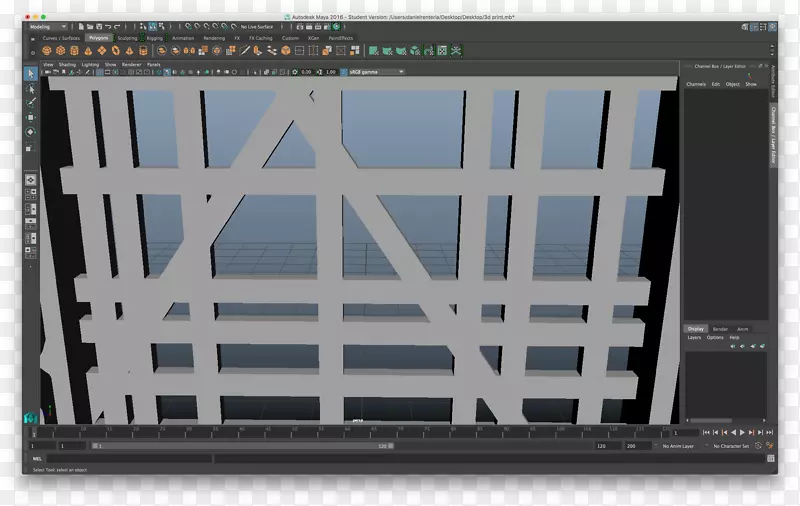
Task: Open the No Anim Layer dropdown
Action: (x=679, y=446)
